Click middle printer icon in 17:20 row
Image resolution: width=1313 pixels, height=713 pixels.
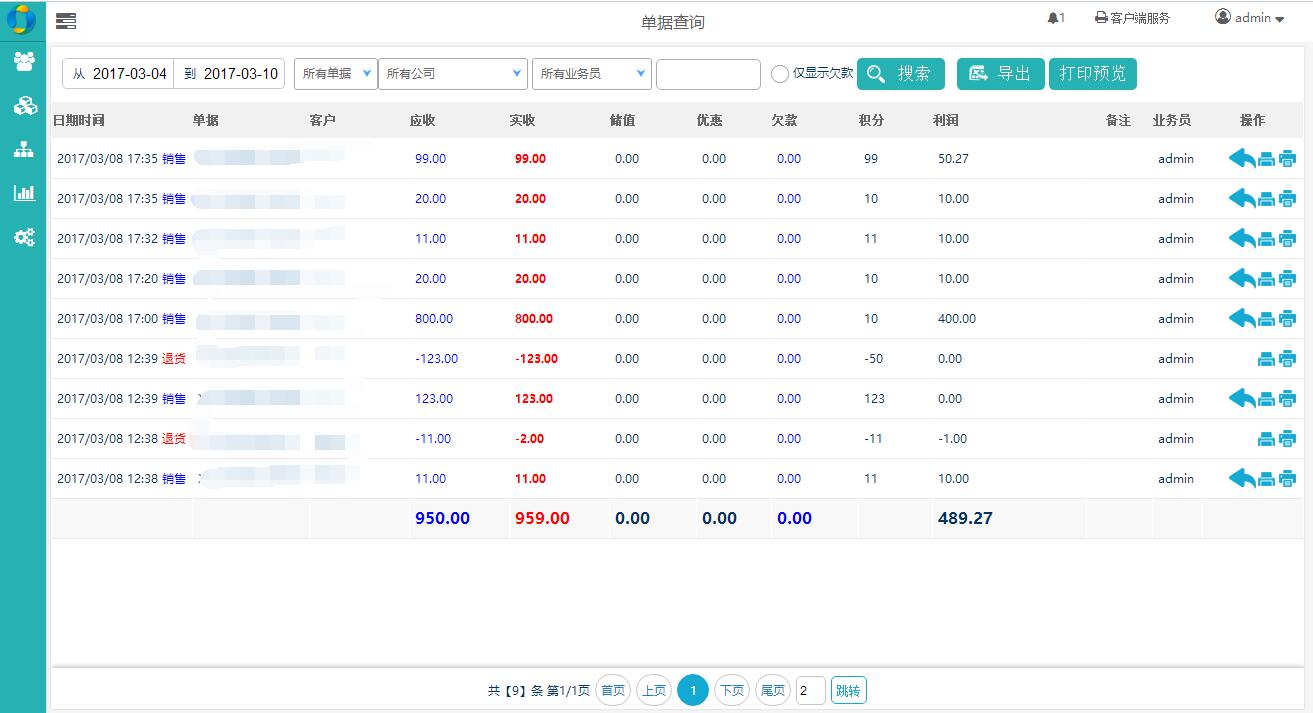pos(1266,279)
